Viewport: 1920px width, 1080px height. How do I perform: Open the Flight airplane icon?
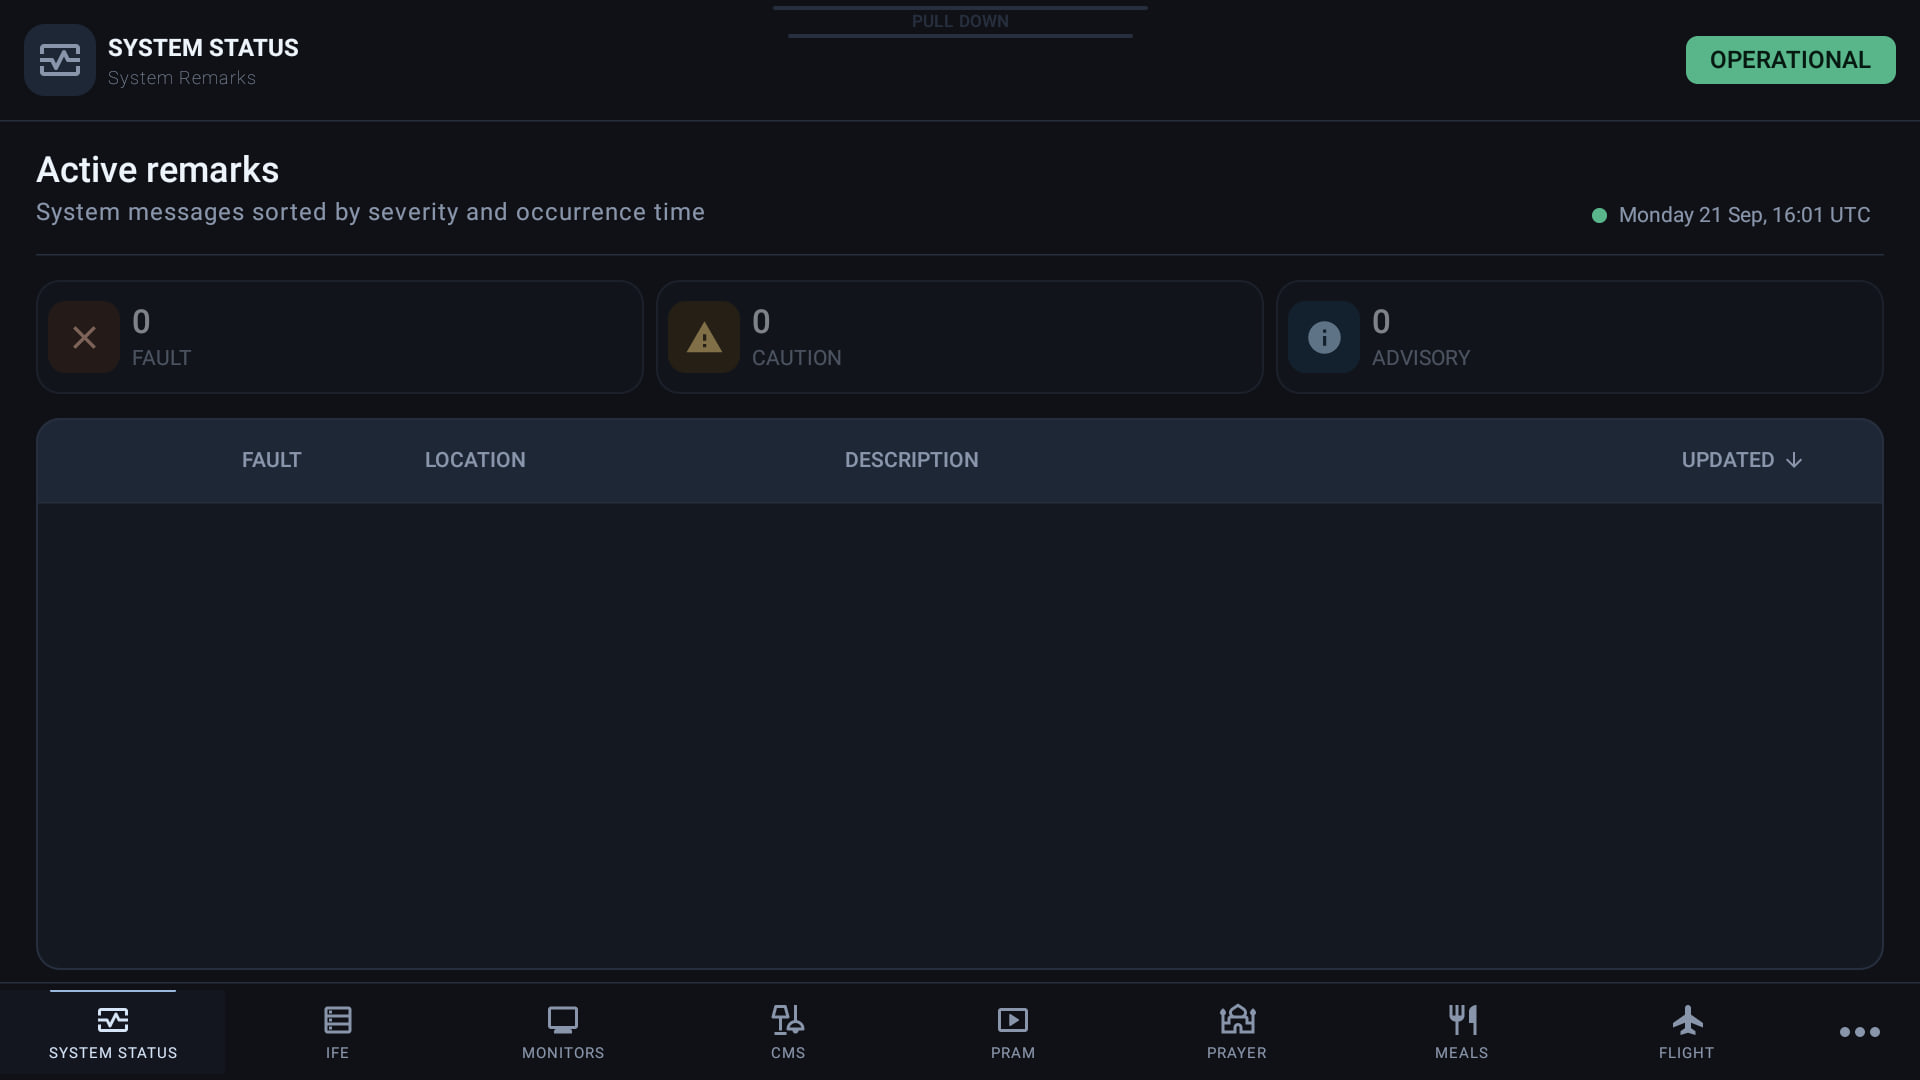coord(1687,1020)
